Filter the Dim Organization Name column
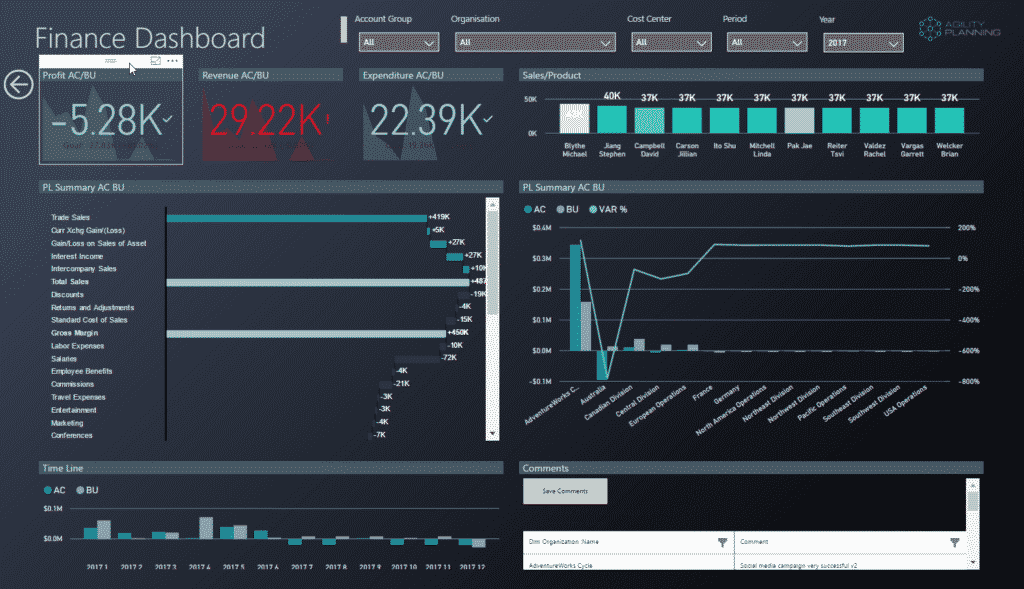The image size is (1024, 589). pyautogui.click(x=722, y=542)
